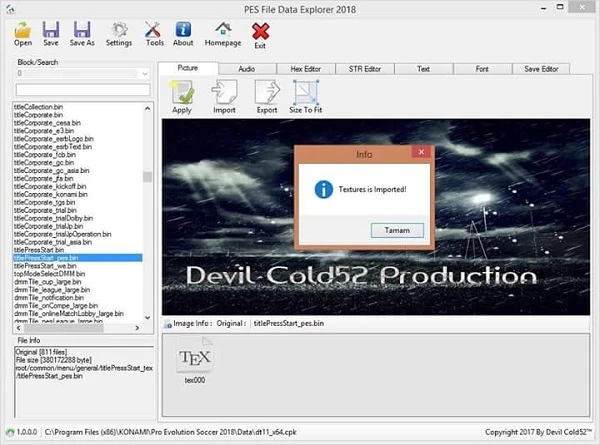This screenshot has width=600, height=445.
Task: Select titlePressStart_we.bin
Action: click(x=45, y=266)
